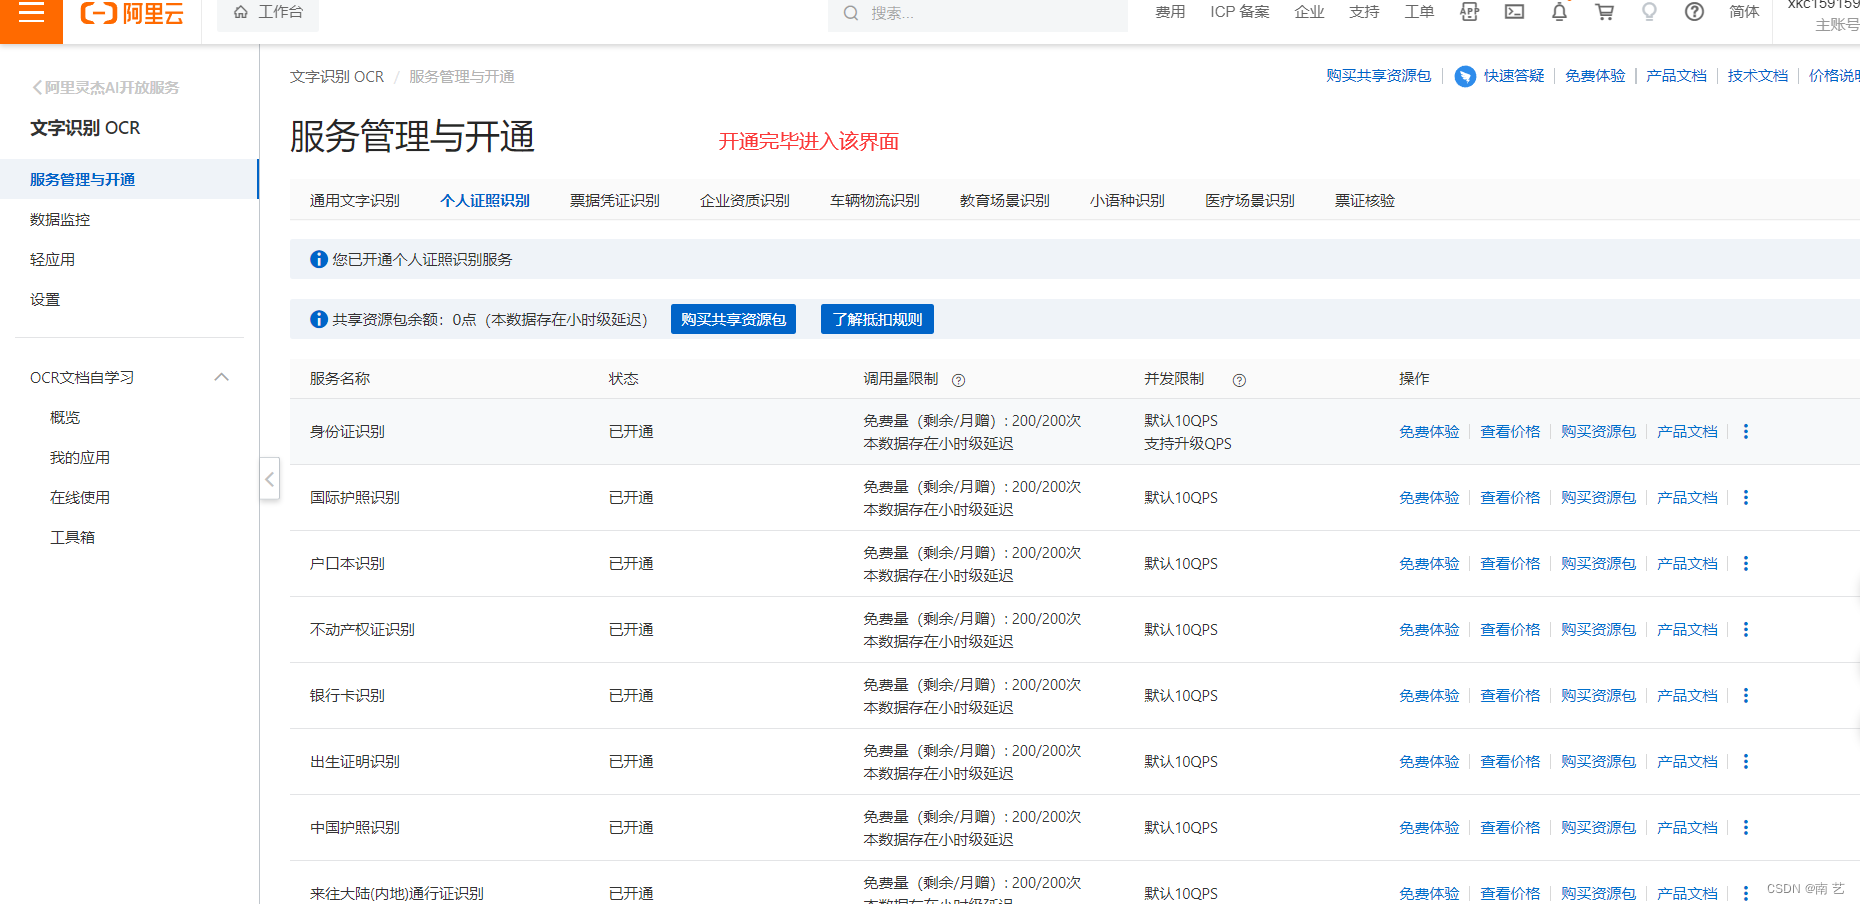This screenshot has height=904, width=1860.
Task: Click 文字识别 OCR breadcrumb
Action: coord(337,77)
